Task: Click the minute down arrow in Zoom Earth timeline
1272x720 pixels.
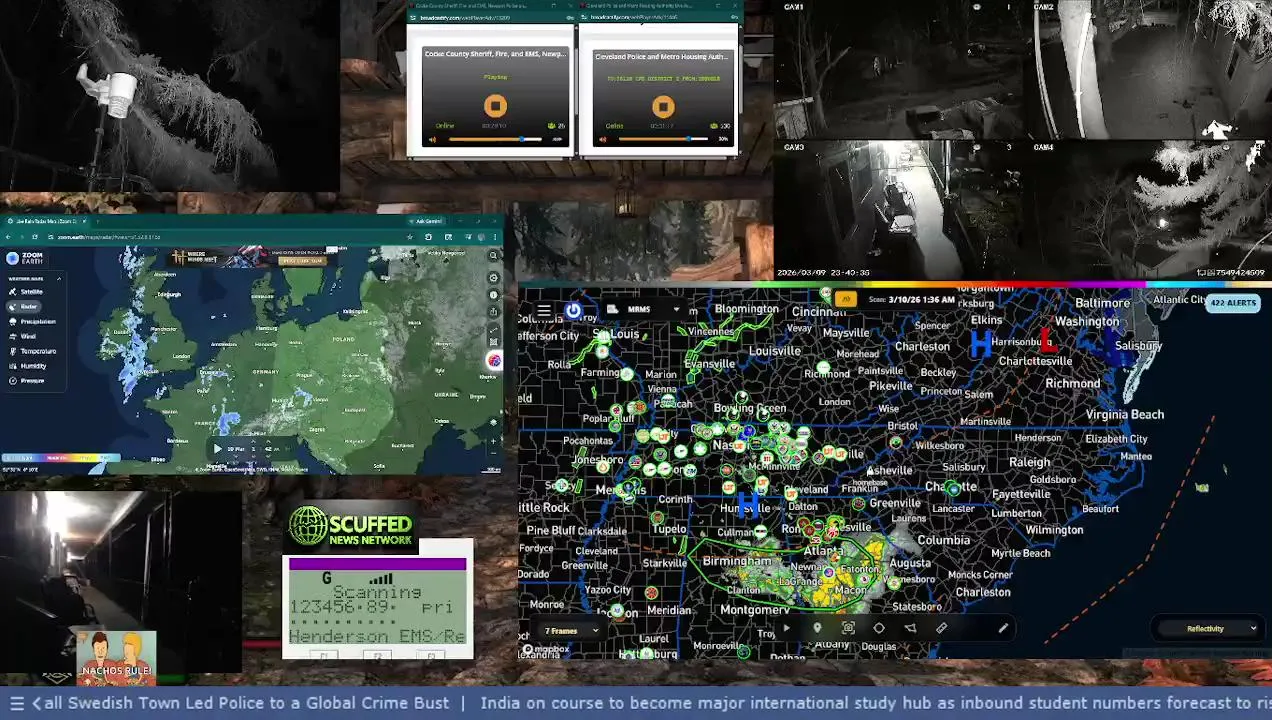Action: (269, 456)
